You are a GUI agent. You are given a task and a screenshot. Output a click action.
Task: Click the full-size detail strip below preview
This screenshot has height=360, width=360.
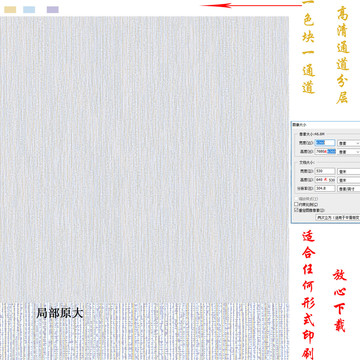(x=144, y=331)
